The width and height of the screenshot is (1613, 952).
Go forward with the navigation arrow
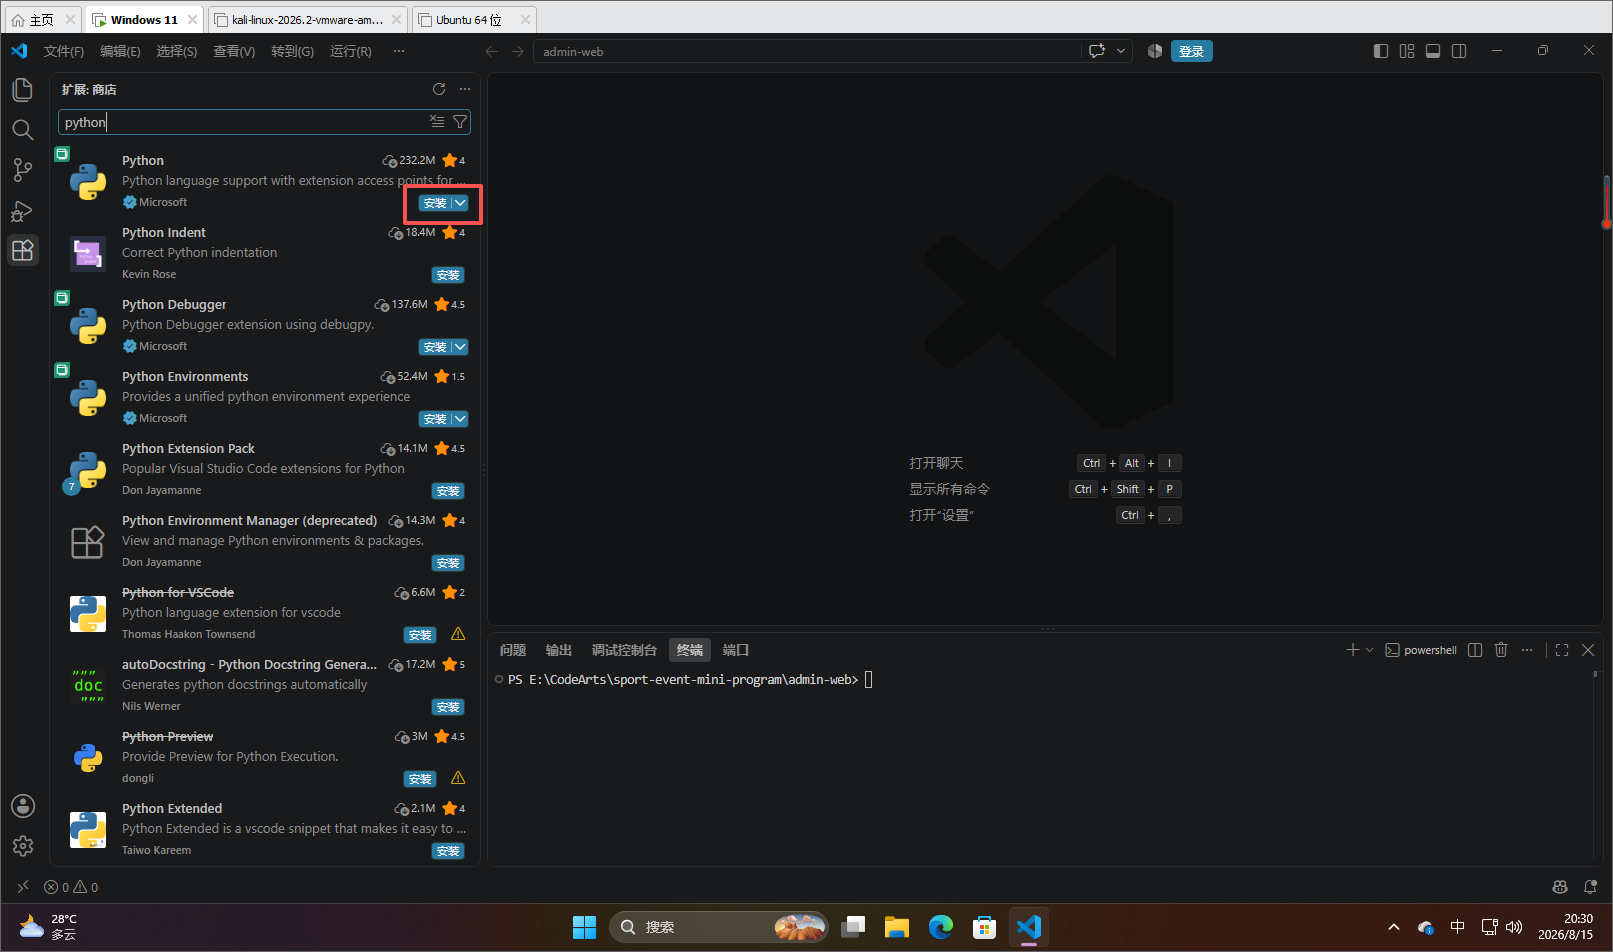point(517,51)
